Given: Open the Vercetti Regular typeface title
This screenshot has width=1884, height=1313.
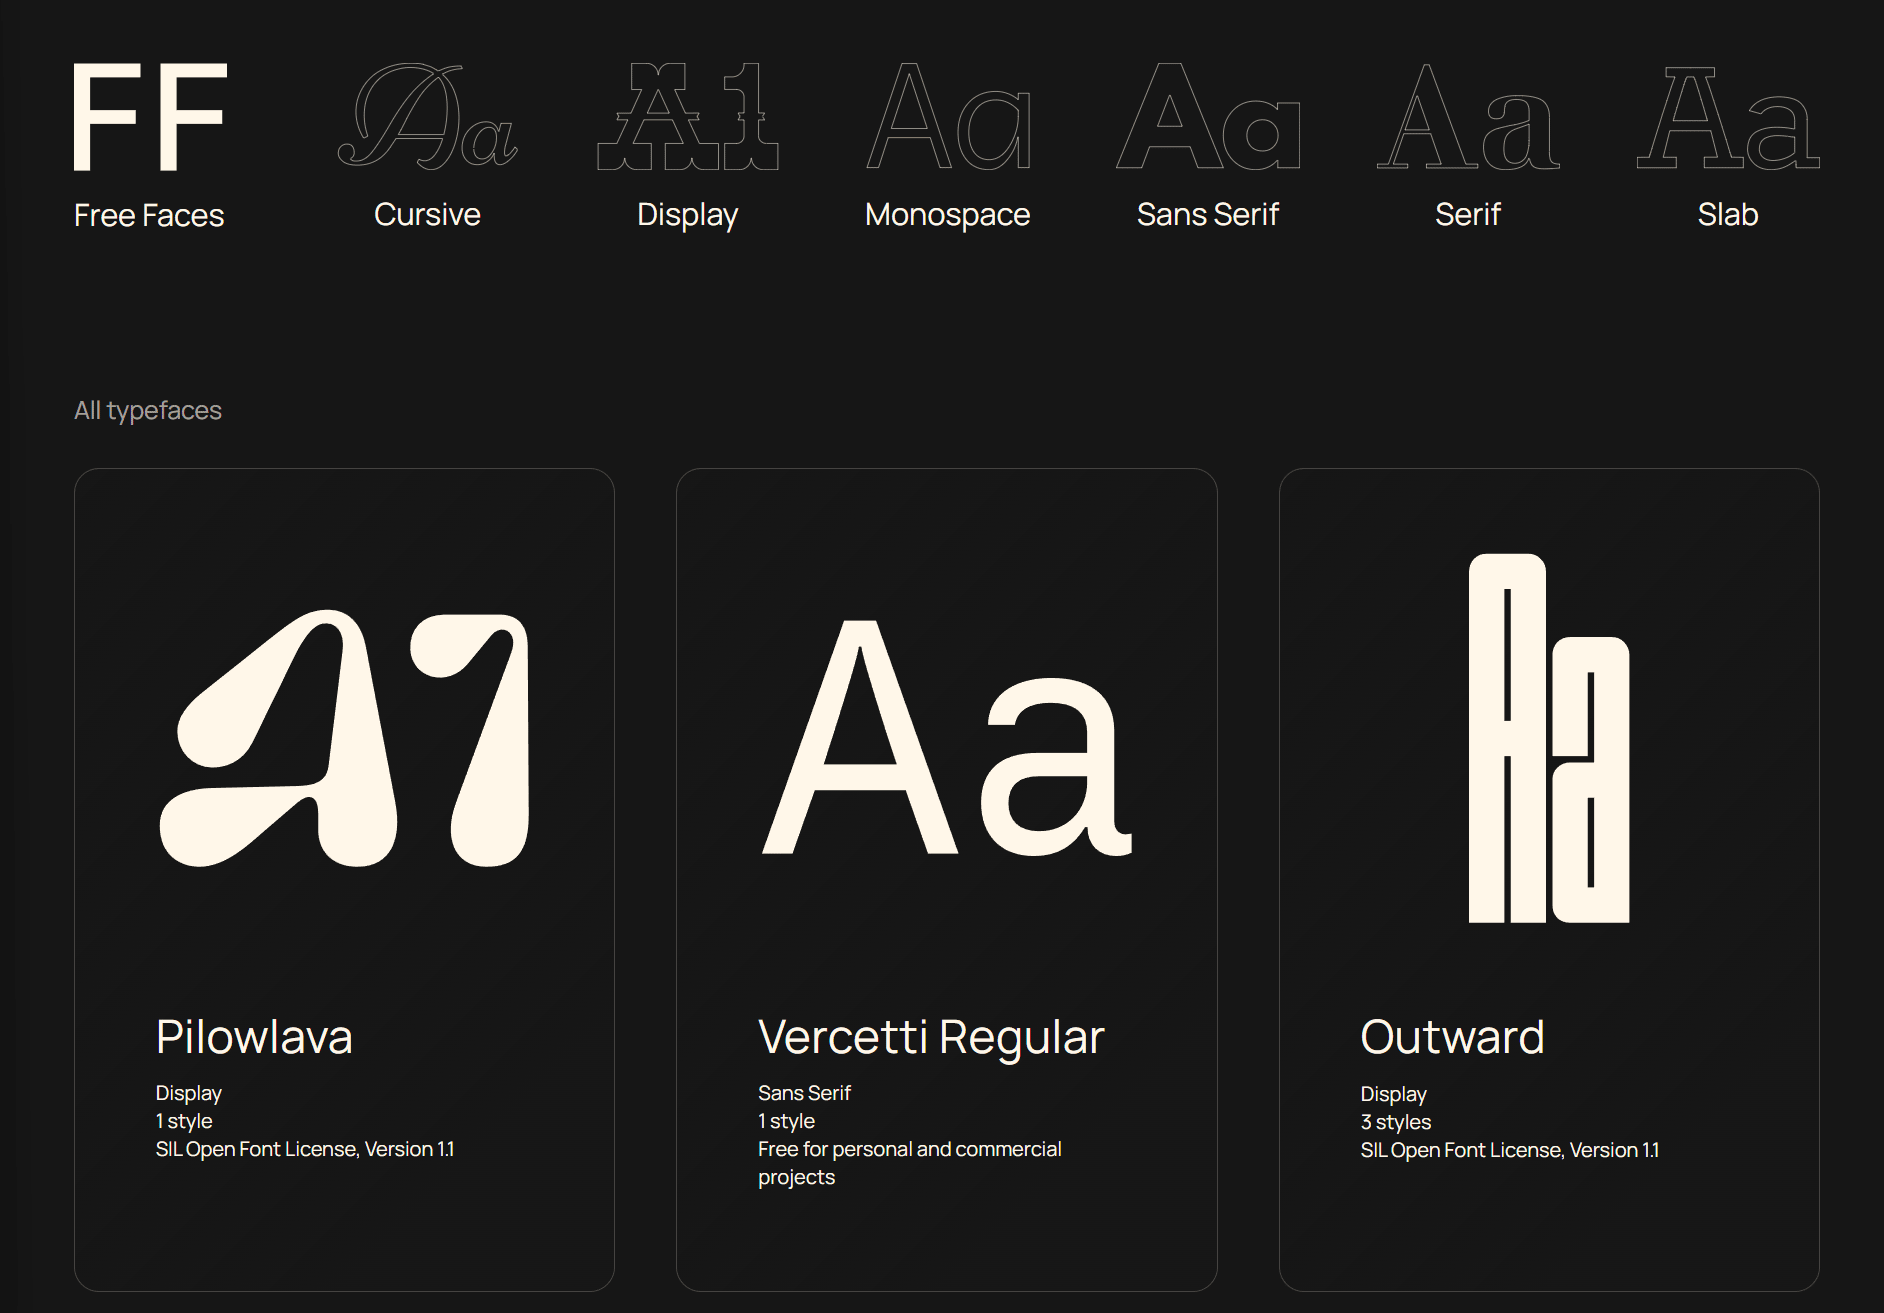Looking at the screenshot, I should tap(931, 1038).
